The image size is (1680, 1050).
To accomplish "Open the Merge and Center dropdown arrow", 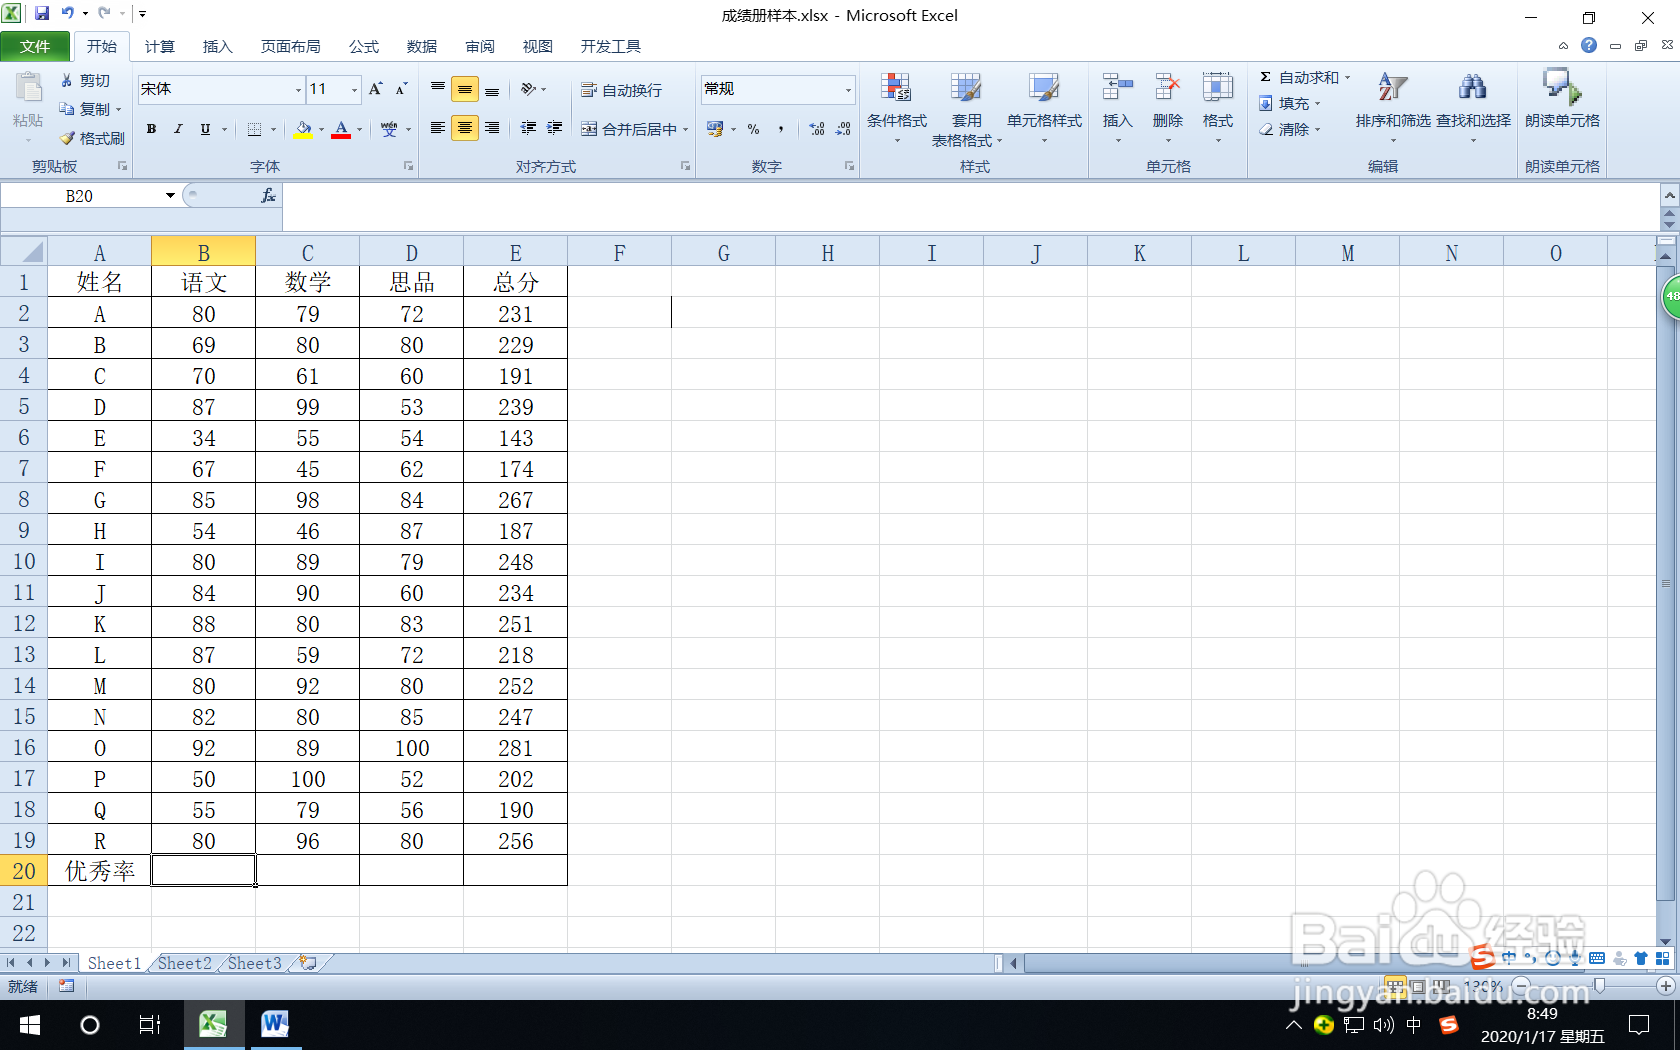I will pyautogui.click(x=686, y=129).
